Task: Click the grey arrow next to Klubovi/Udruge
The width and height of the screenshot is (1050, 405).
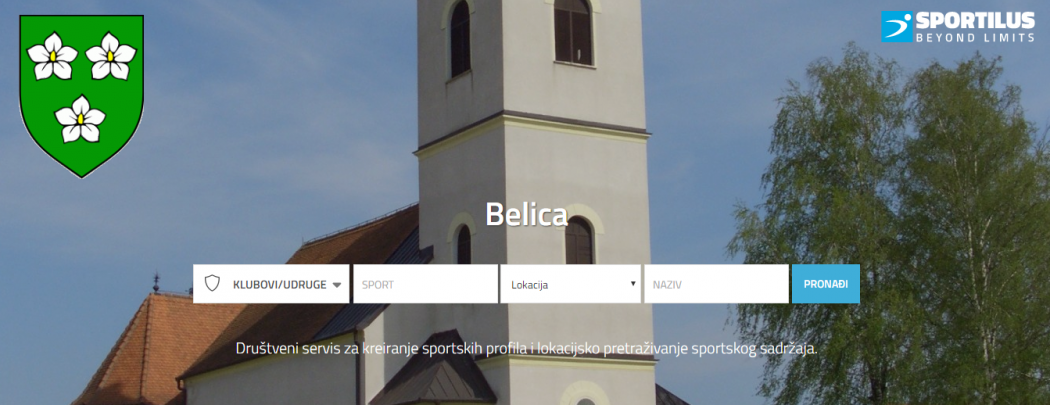Action: point(337,285)
